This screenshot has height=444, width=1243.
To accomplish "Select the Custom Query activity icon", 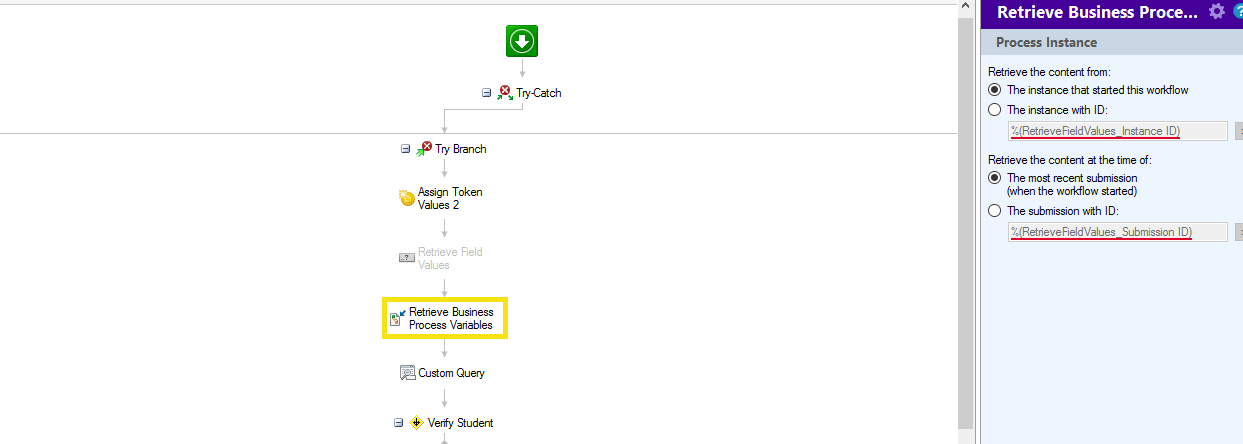I will point(407,373).
